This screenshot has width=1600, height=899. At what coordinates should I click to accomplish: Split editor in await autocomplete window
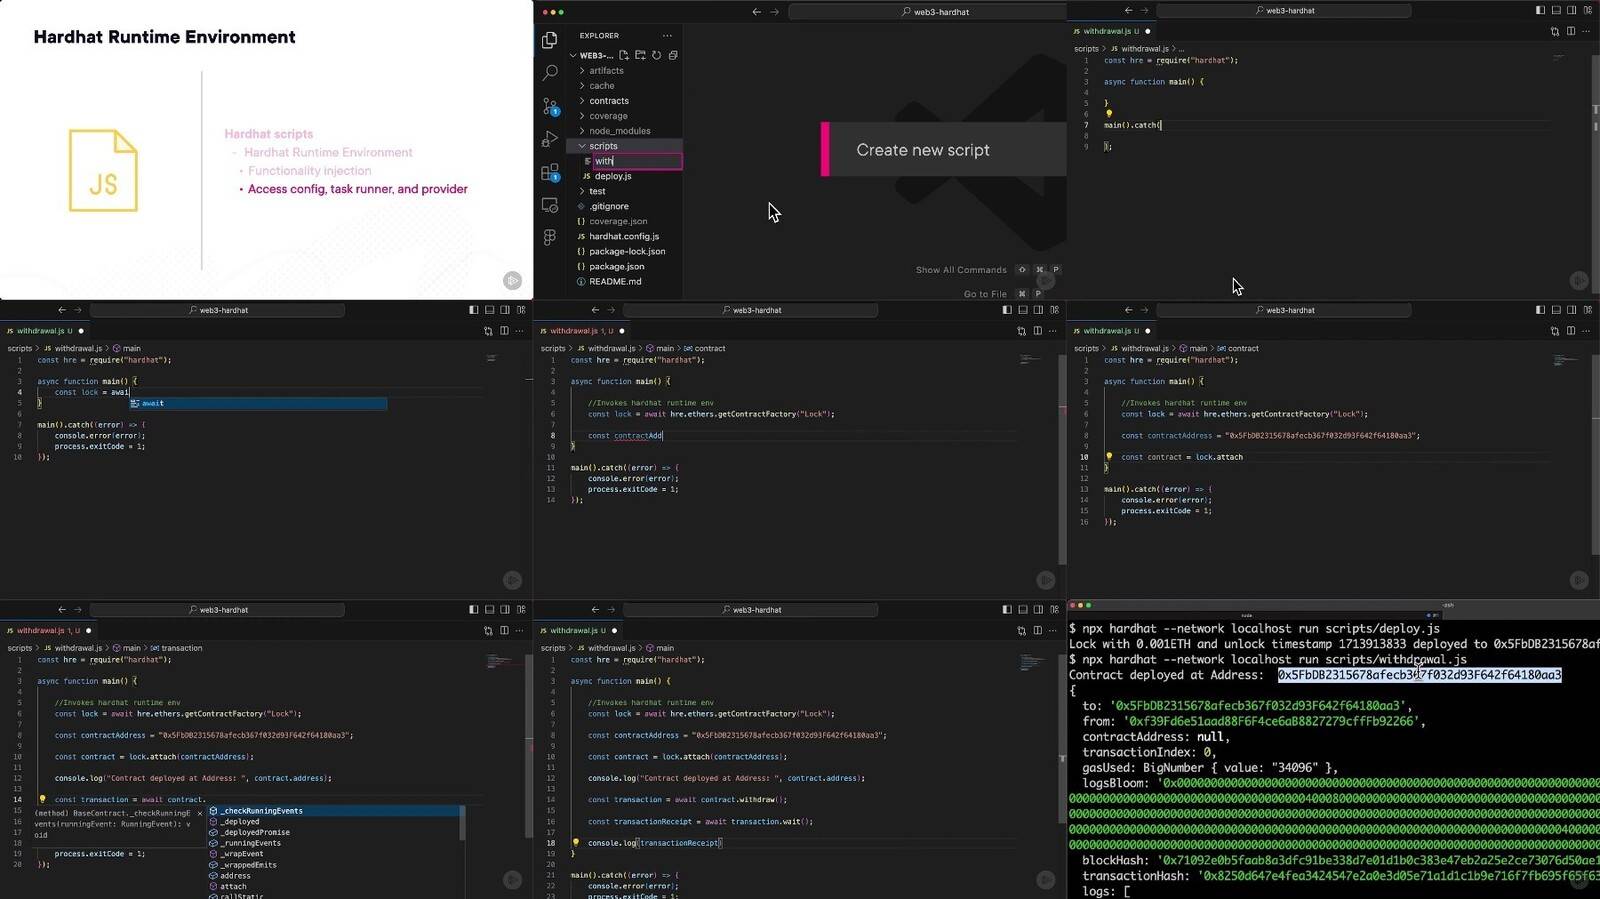tap(504, 331)
